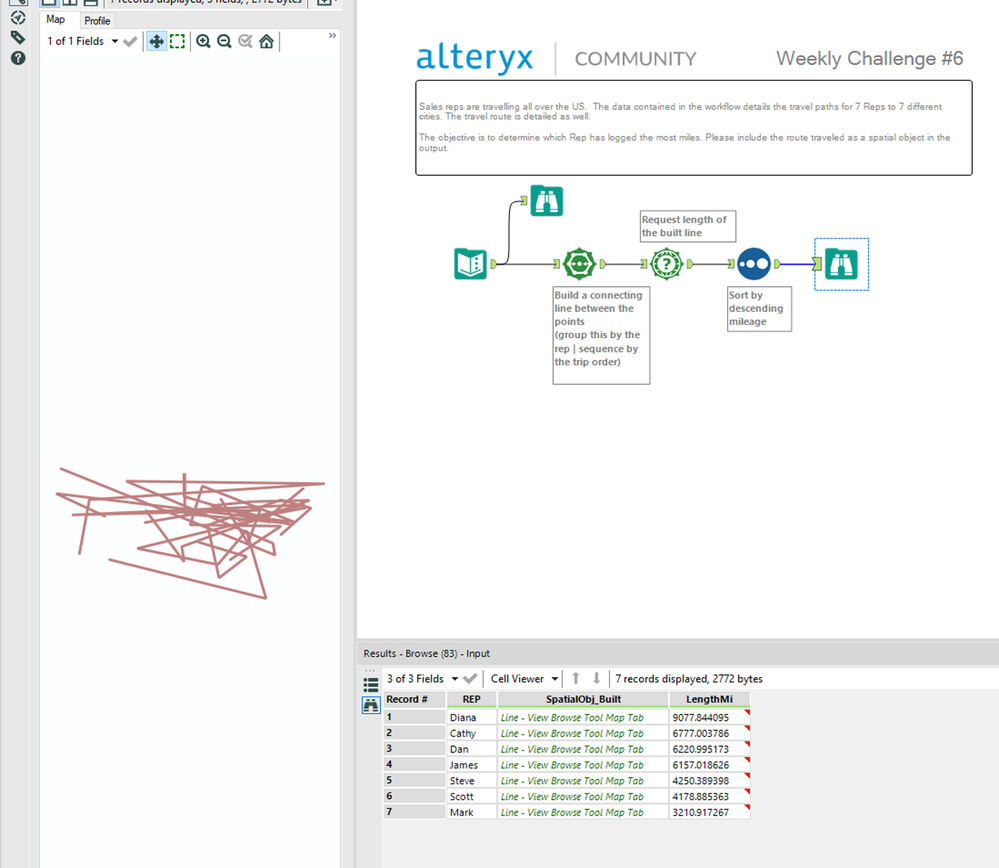Viewport: 999px width, 868px height.
Task: Click the move down arrow in results
Action: [x=596, y=679]
